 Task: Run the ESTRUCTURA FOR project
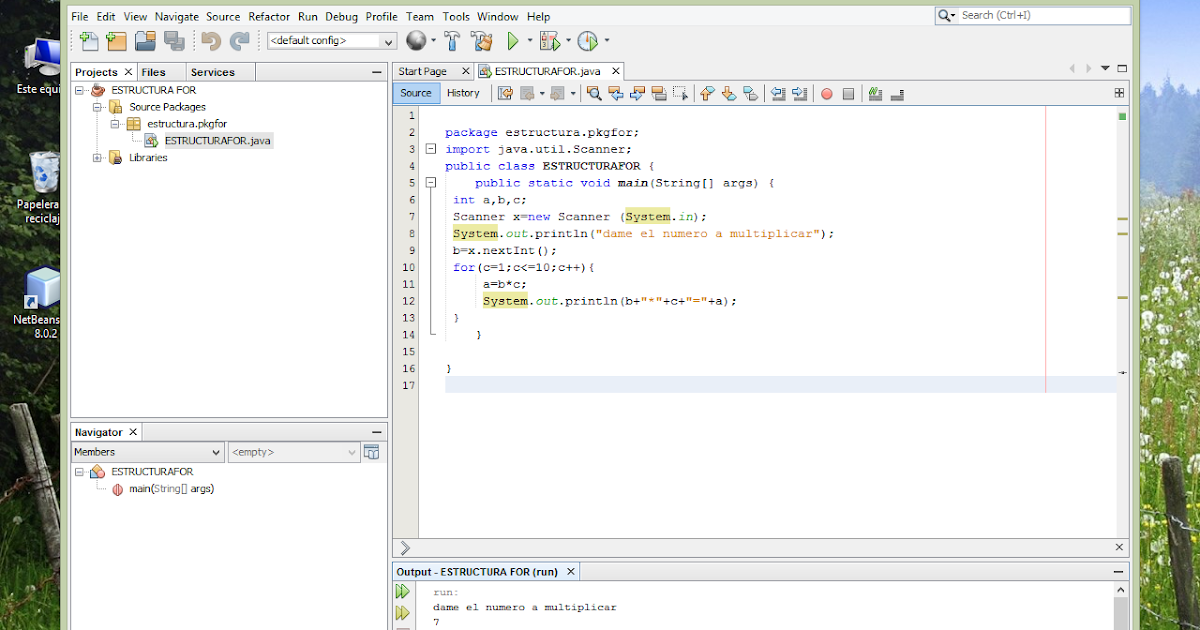[512, 40]
